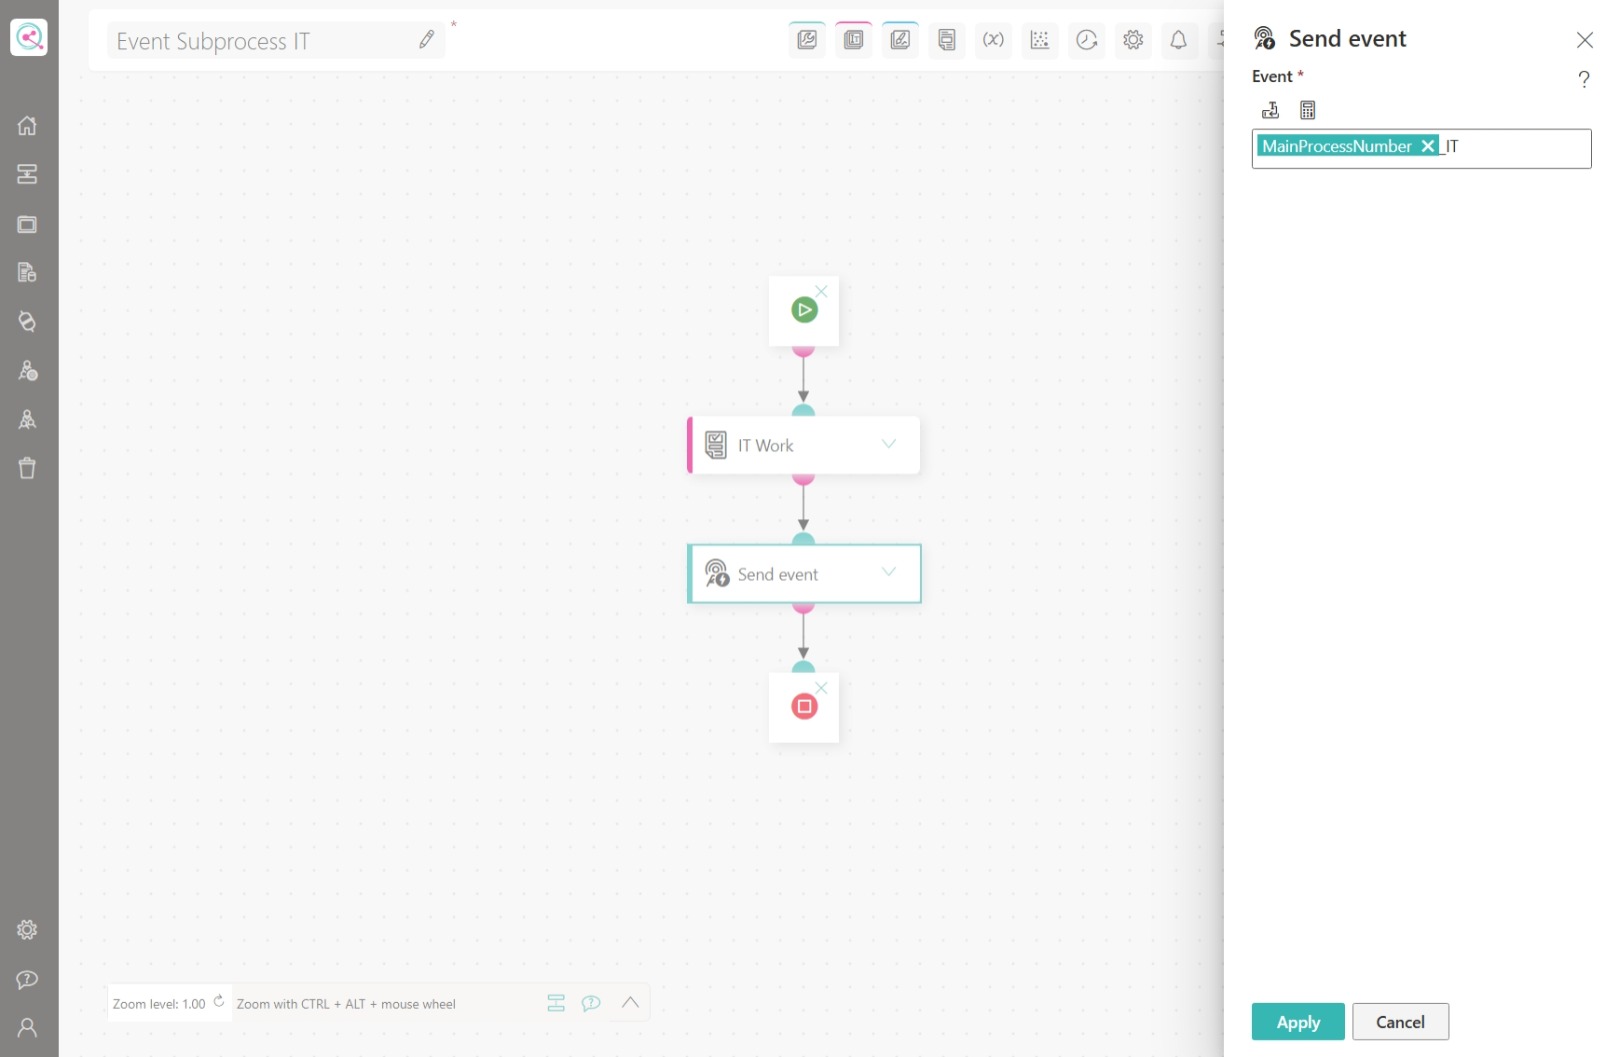
Task: Apply the Send event settings
Action: click(x=1298, y=1022)
